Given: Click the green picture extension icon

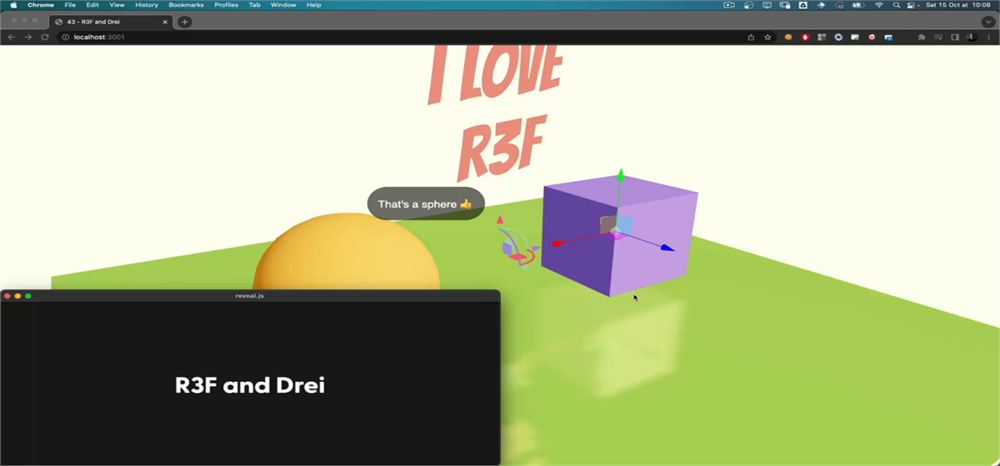Looking at the screenshot, I should [x=855, y=37].
